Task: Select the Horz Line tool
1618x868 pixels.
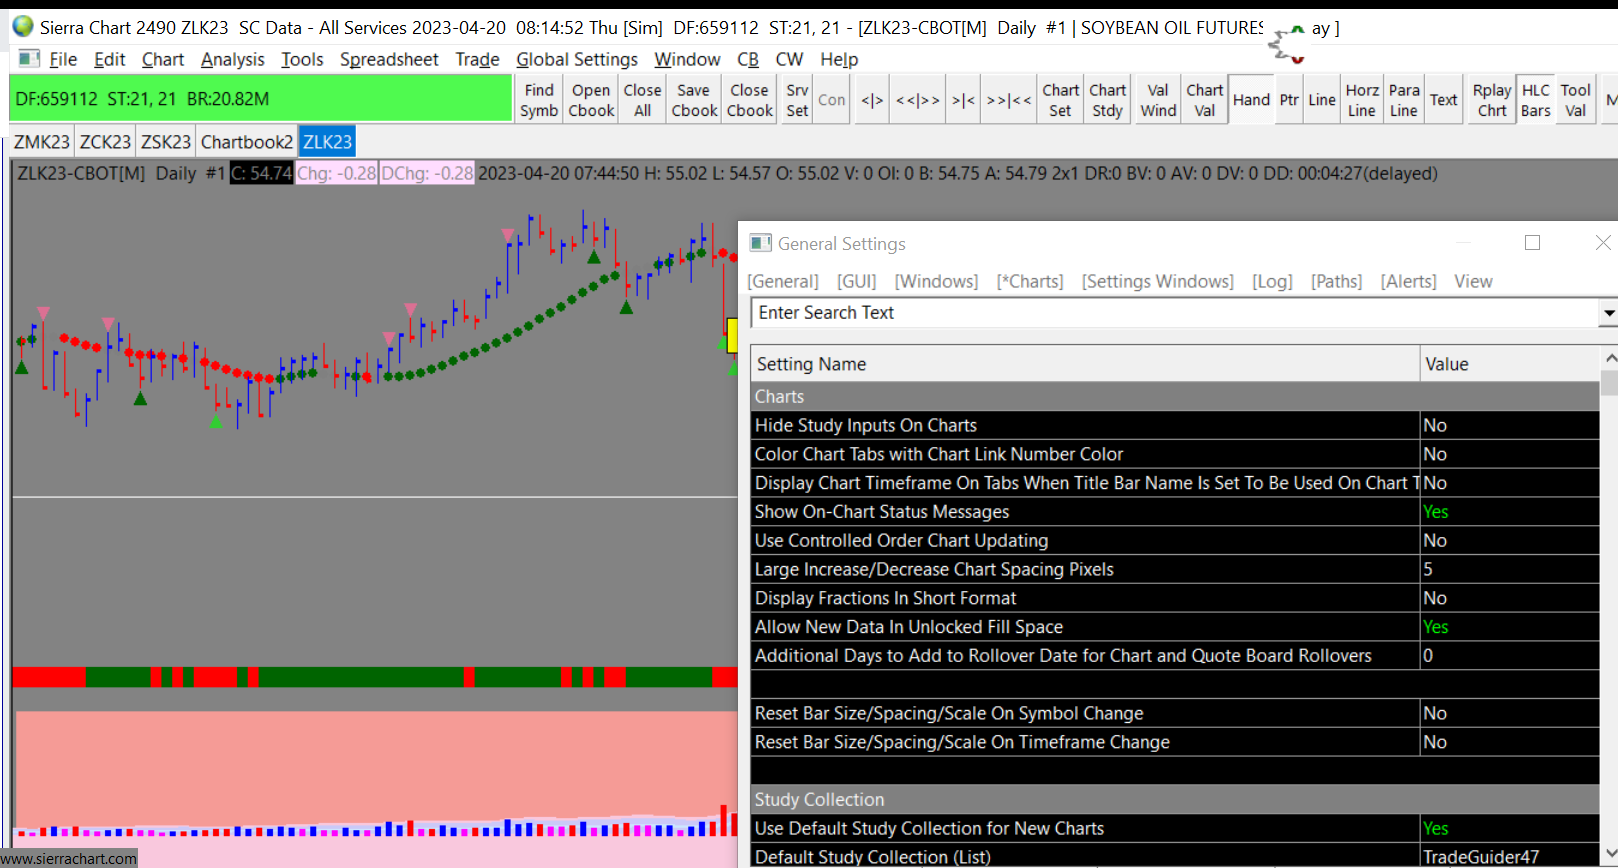Action: (x=1362, y=100)
